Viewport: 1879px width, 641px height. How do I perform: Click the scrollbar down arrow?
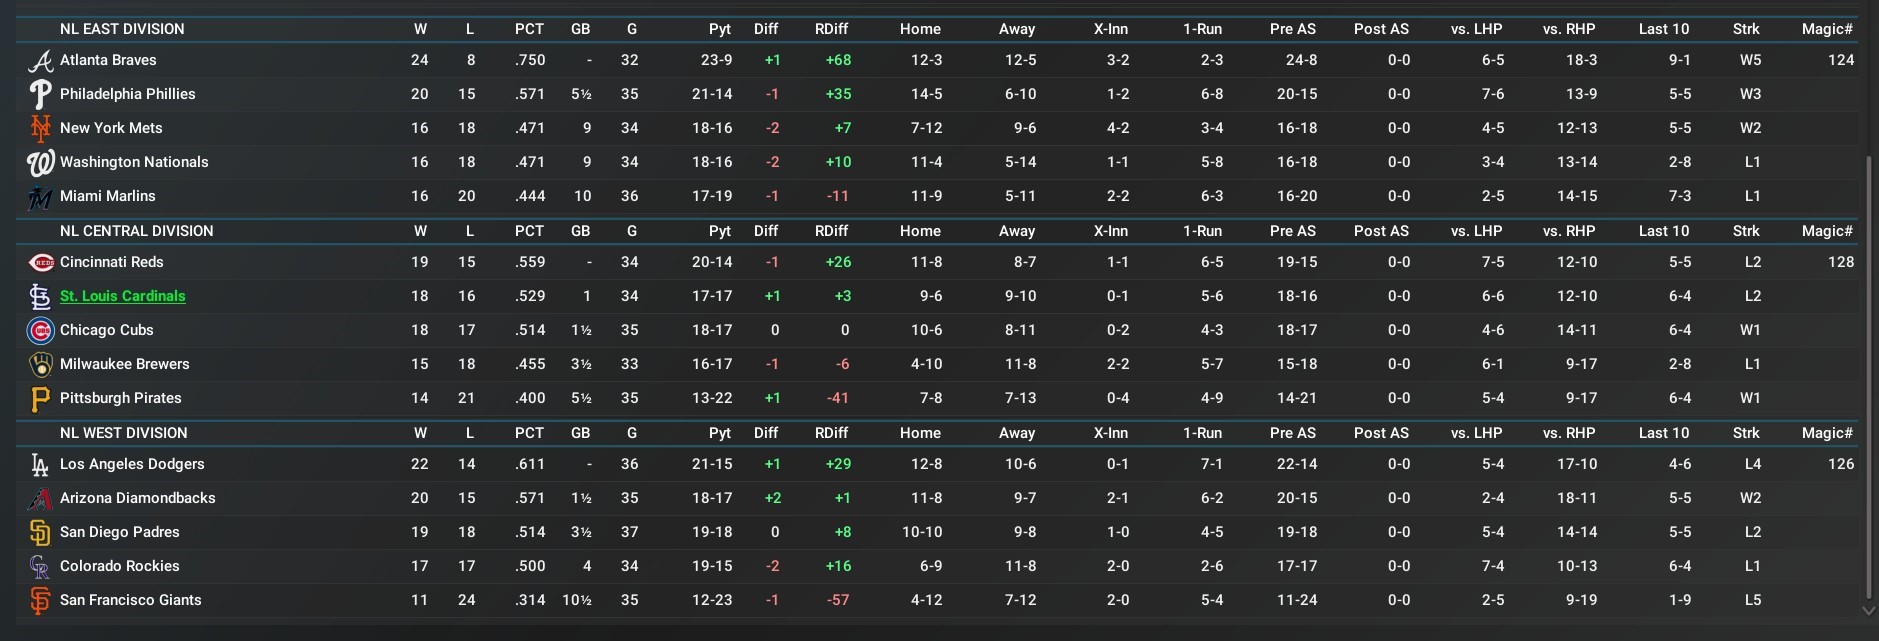coord(1868,610)
